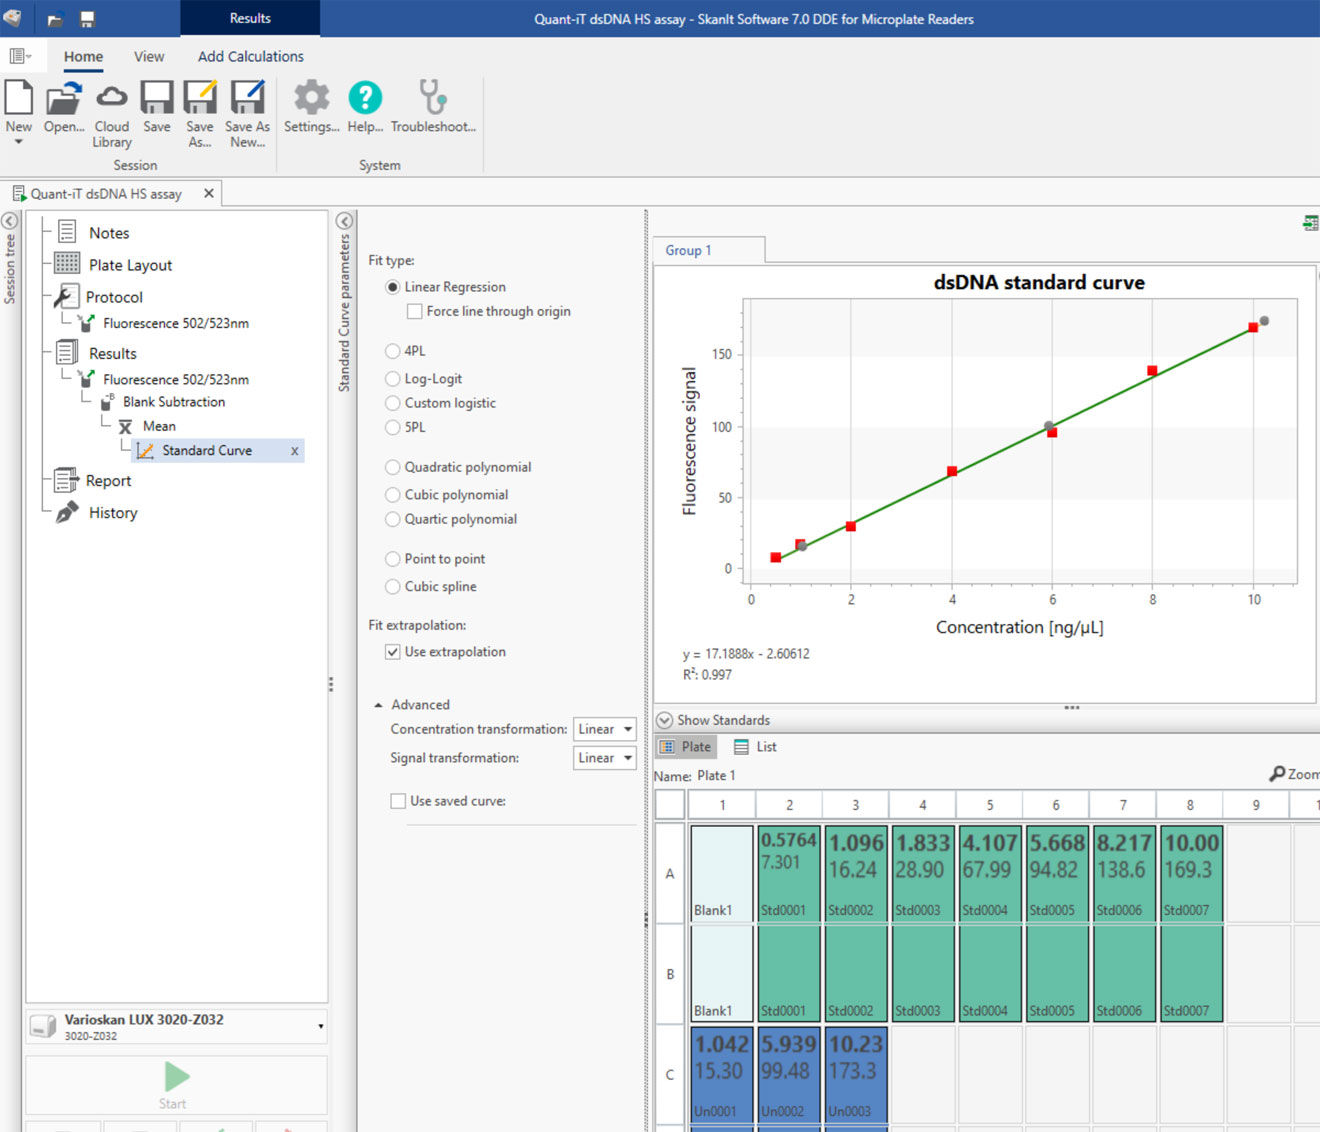Select well Un0002 on Plate 1

pyautogui.click(x=788, y=1075)
